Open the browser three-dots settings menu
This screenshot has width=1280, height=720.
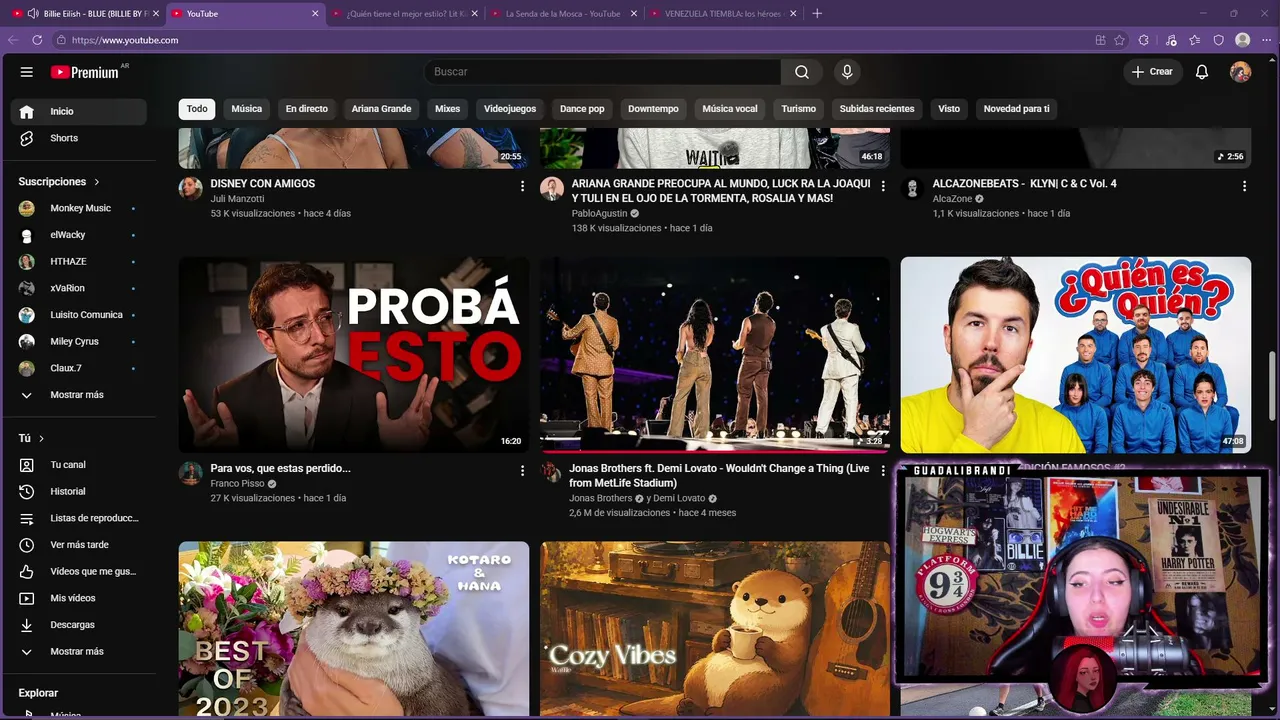[1267, 40]
